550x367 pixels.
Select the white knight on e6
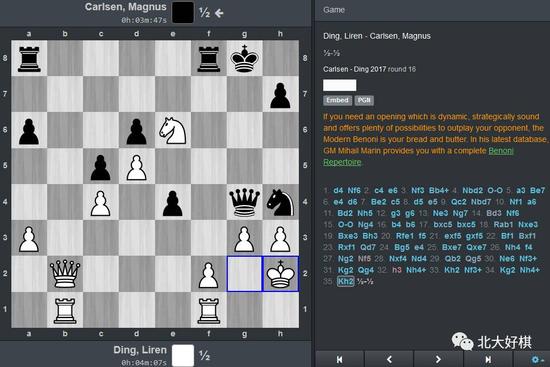point(173,130)
